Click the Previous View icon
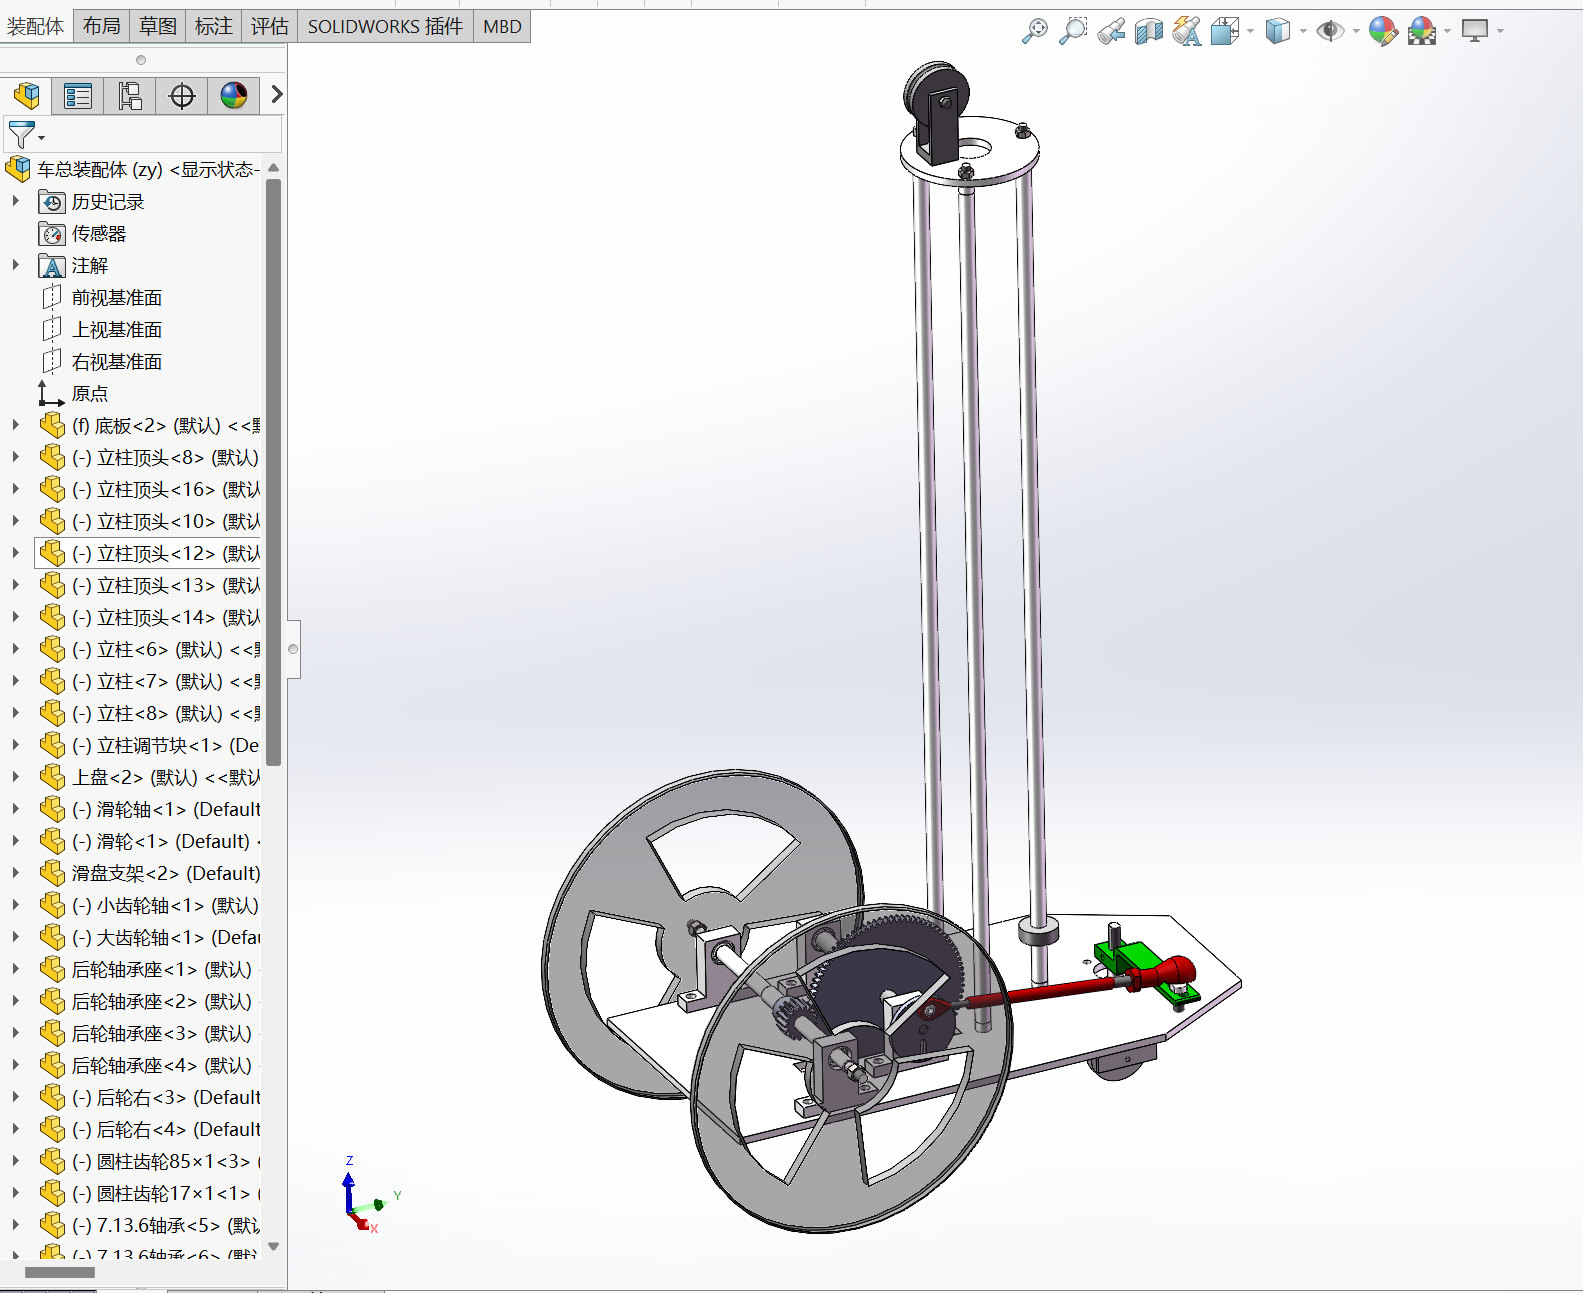Screen dimensions: 1583x1293 (1111, 32)
